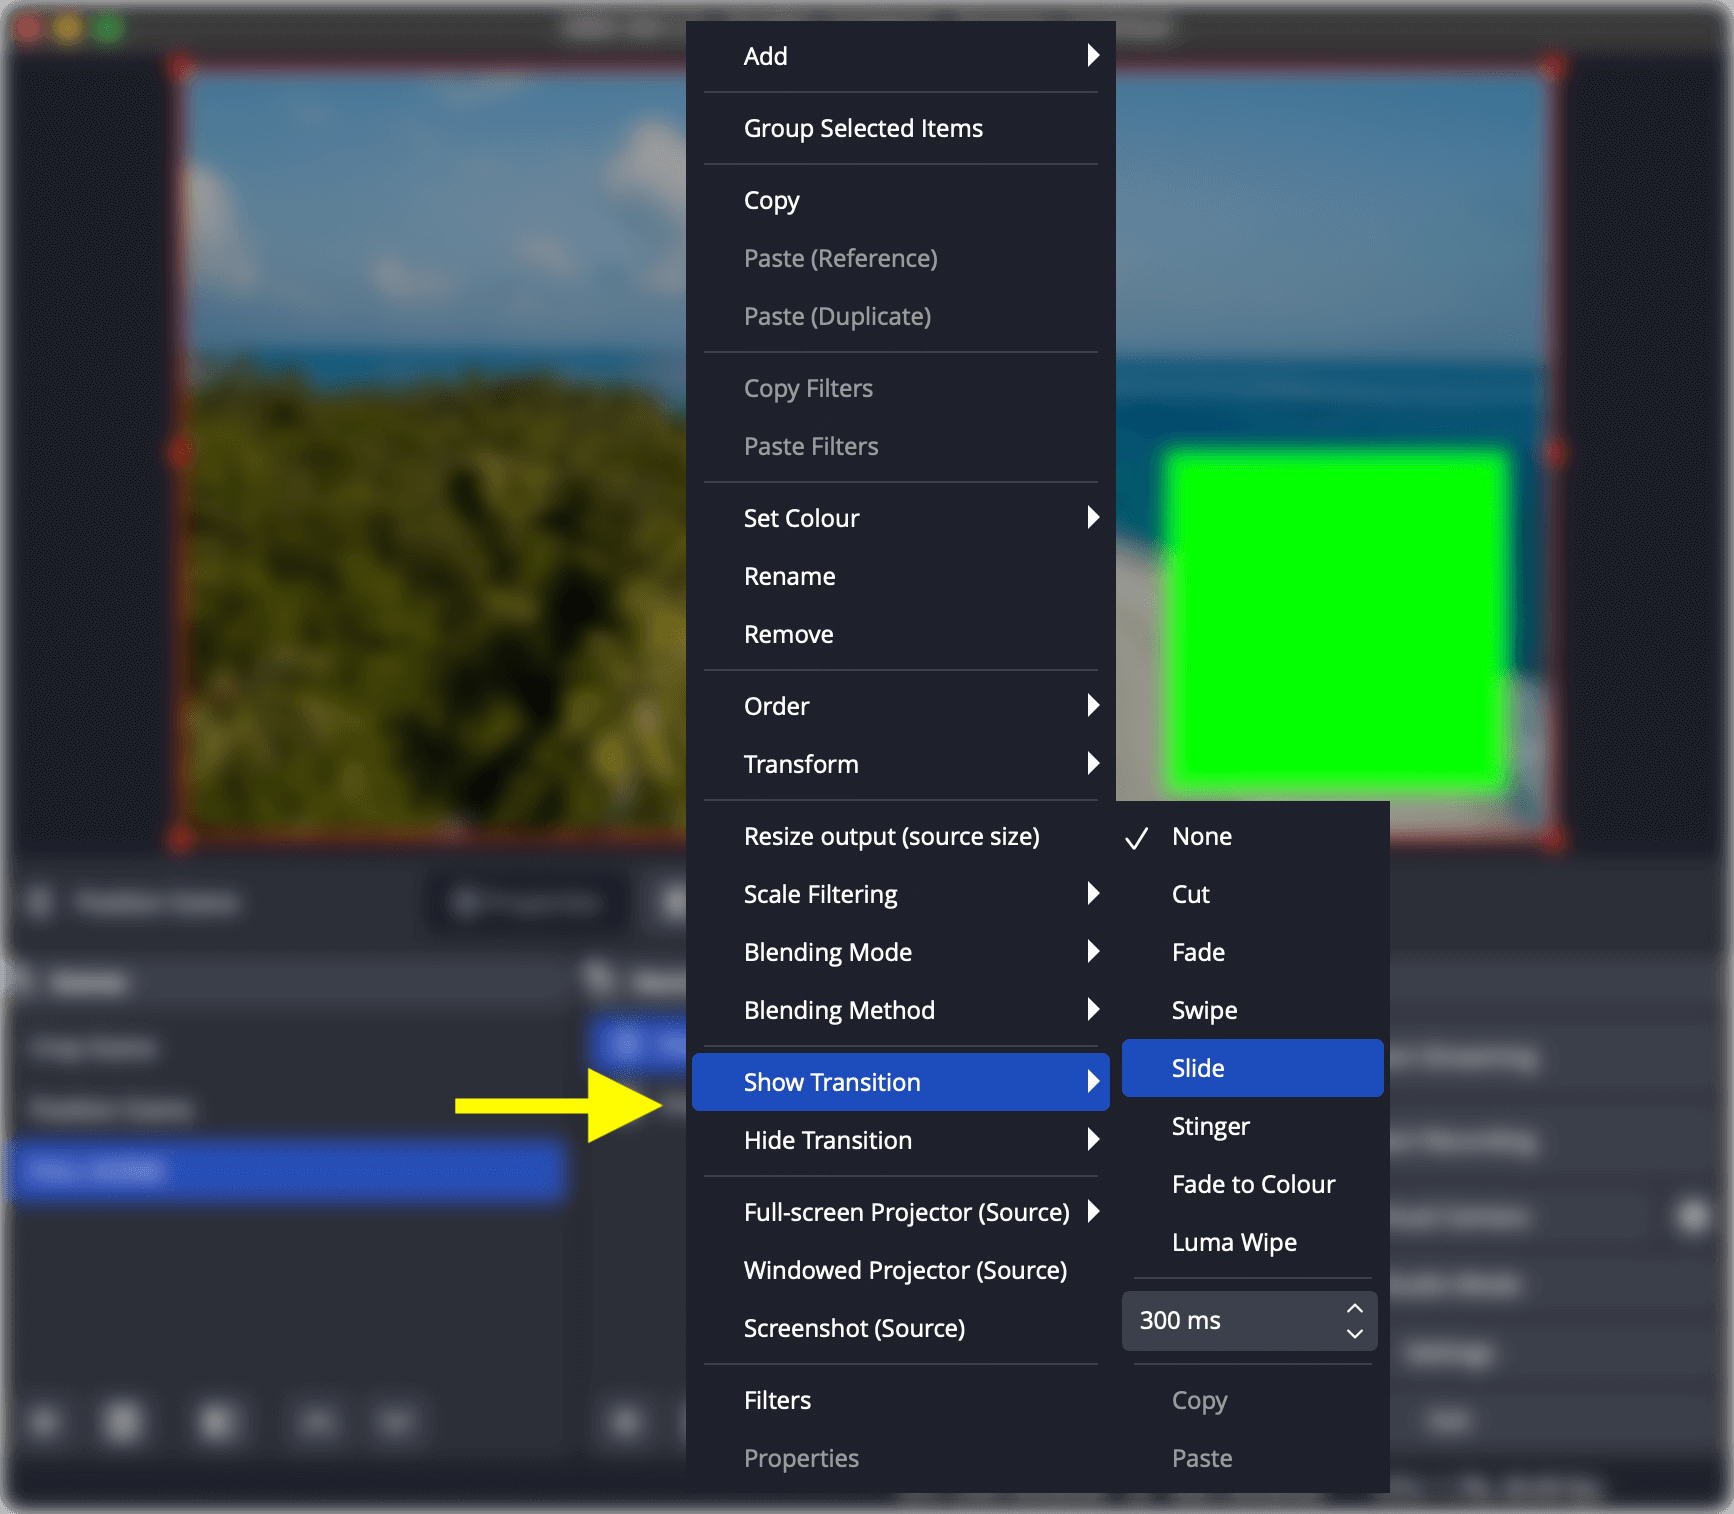Choose Rename from the context menu

point(789,577)
